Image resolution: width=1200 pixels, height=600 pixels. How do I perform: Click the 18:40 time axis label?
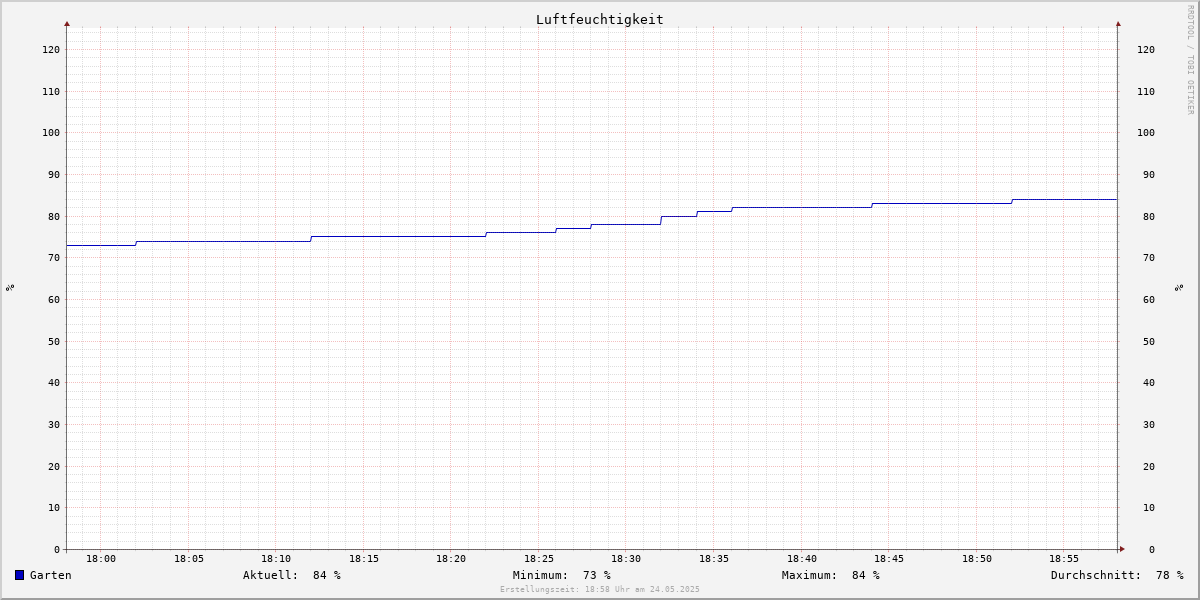pyautogui.click(x=802, y=559)
